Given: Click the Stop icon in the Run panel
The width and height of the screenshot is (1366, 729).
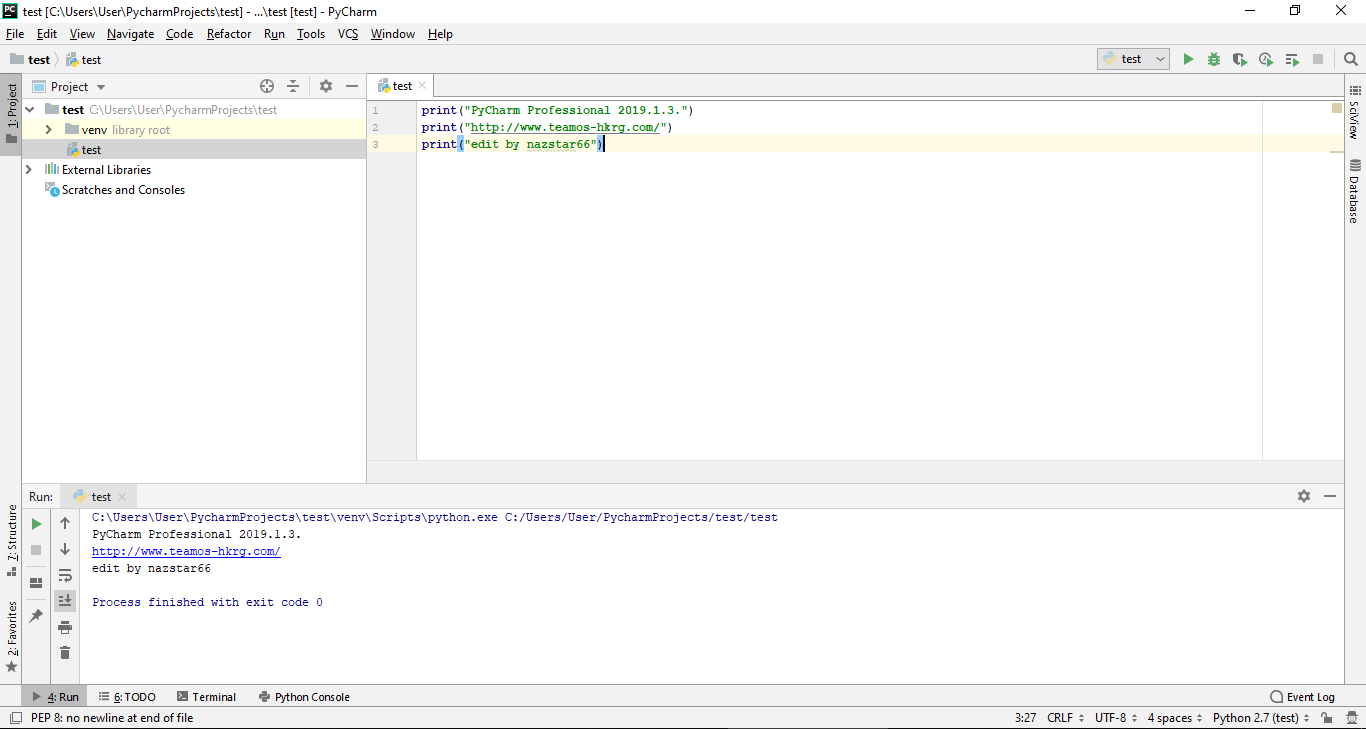Looking at the screenshot, I should coord(36,550).
